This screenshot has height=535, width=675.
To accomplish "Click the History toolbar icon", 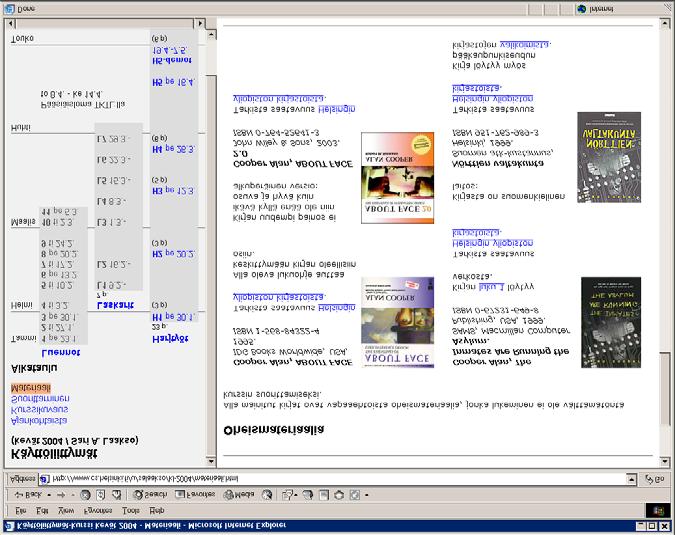I will coord(267,495).
